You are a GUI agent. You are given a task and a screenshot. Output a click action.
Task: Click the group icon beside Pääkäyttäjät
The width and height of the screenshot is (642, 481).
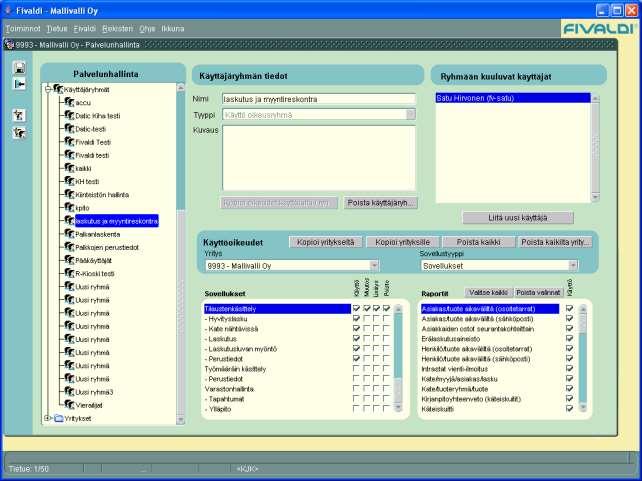[69, 260]
